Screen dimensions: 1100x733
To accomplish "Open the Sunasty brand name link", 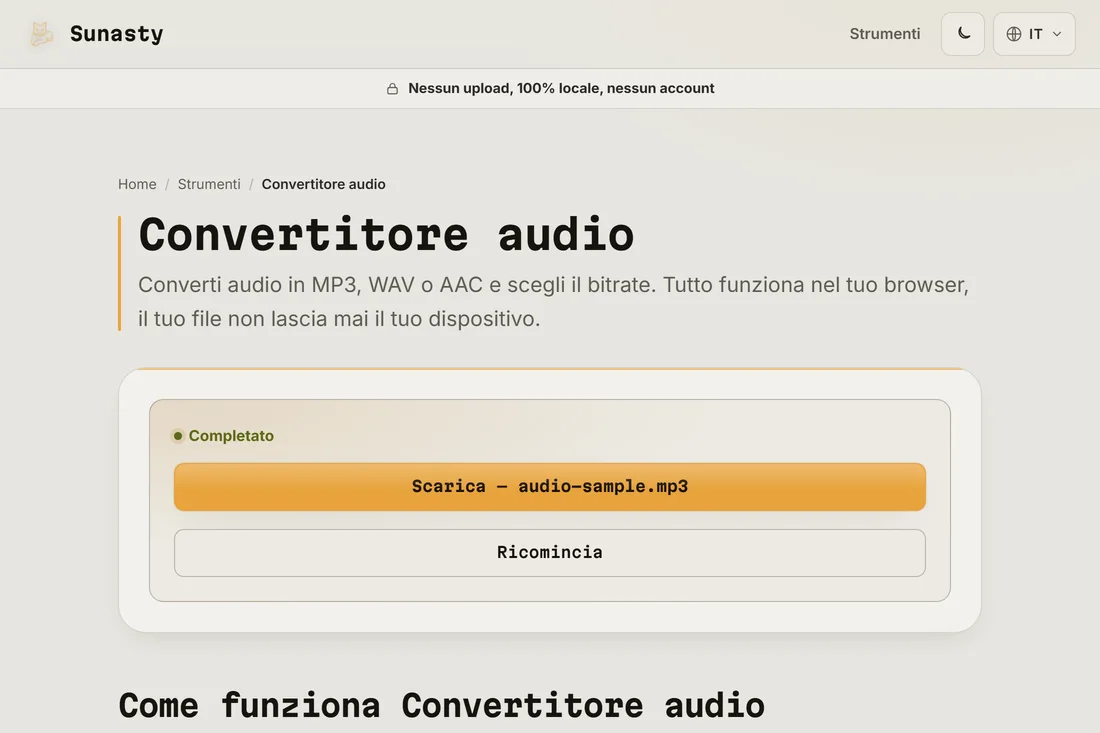I will pyautogui.click(x=116, y=34).
